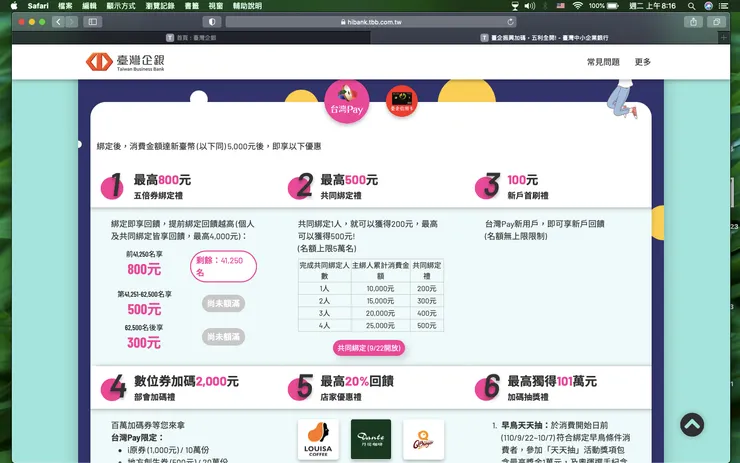Open the 輔助說明 menu

[x=247, y=6]
